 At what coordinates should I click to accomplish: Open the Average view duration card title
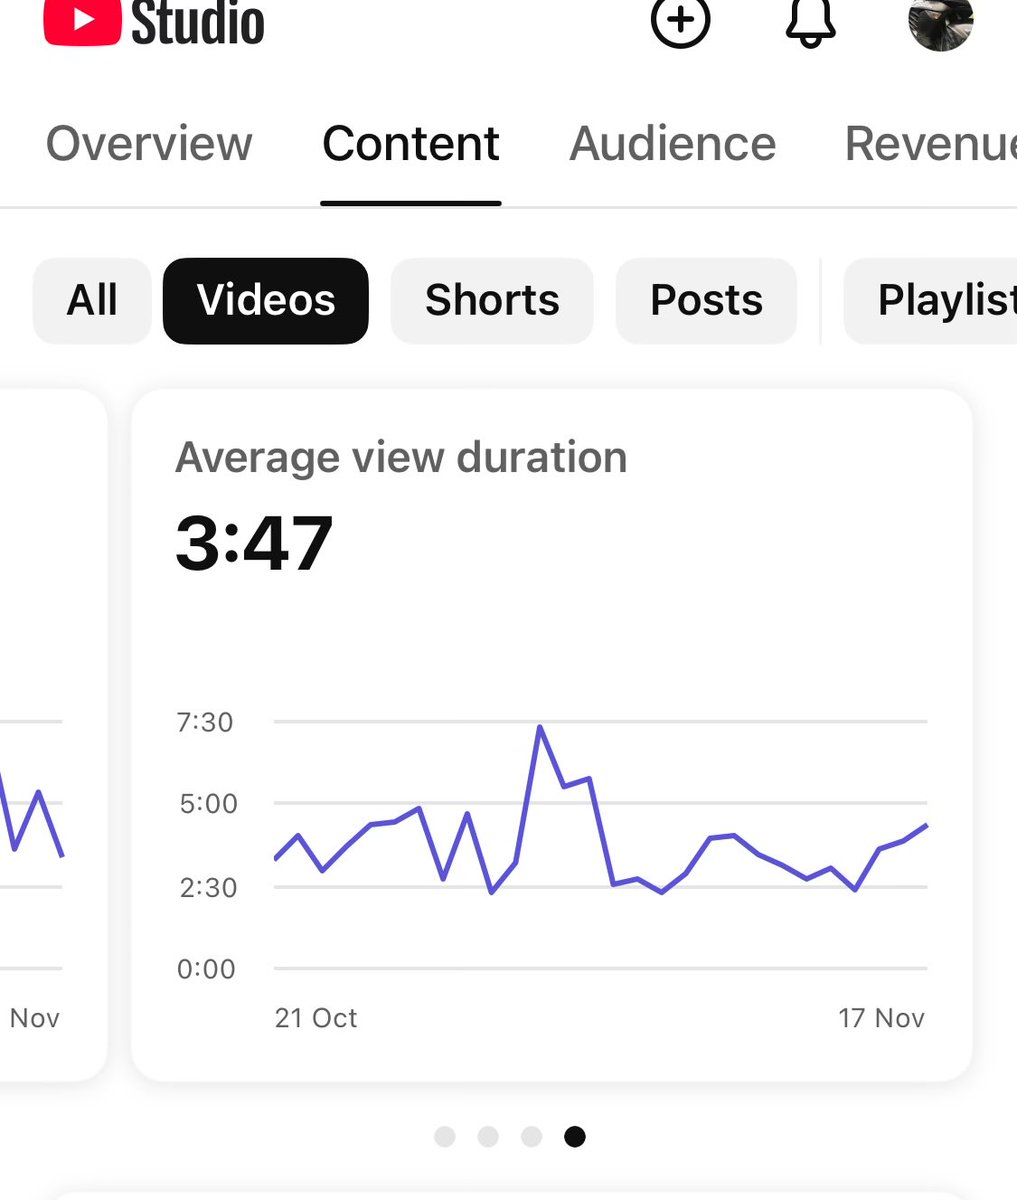401,457
